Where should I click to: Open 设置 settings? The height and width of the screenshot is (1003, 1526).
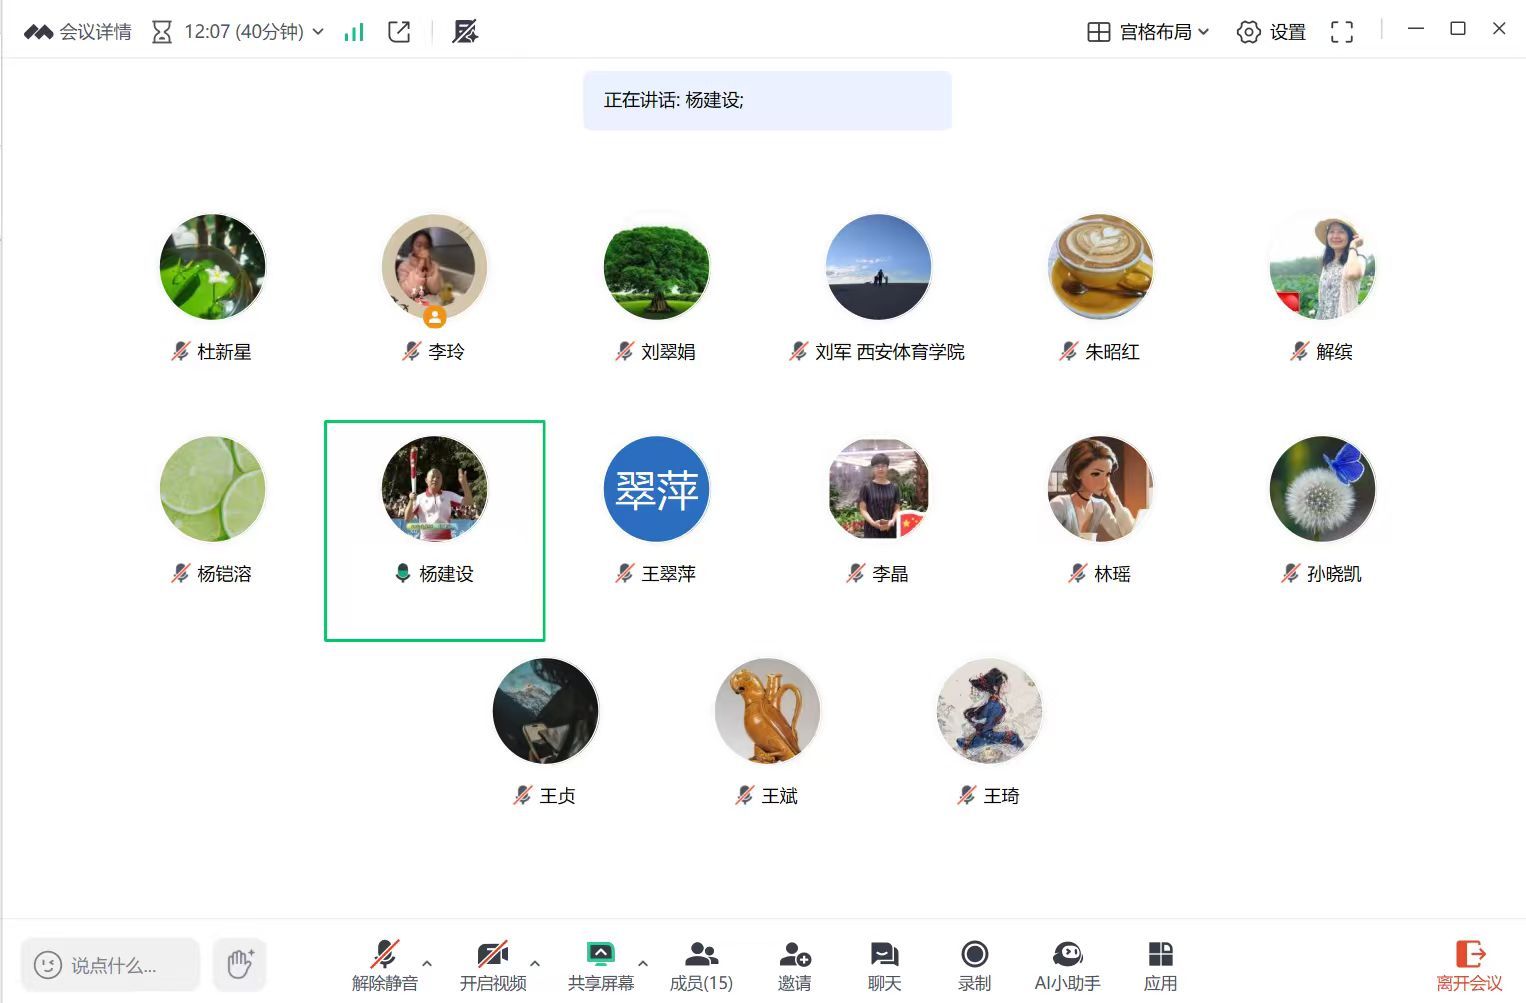point(1271,32)
